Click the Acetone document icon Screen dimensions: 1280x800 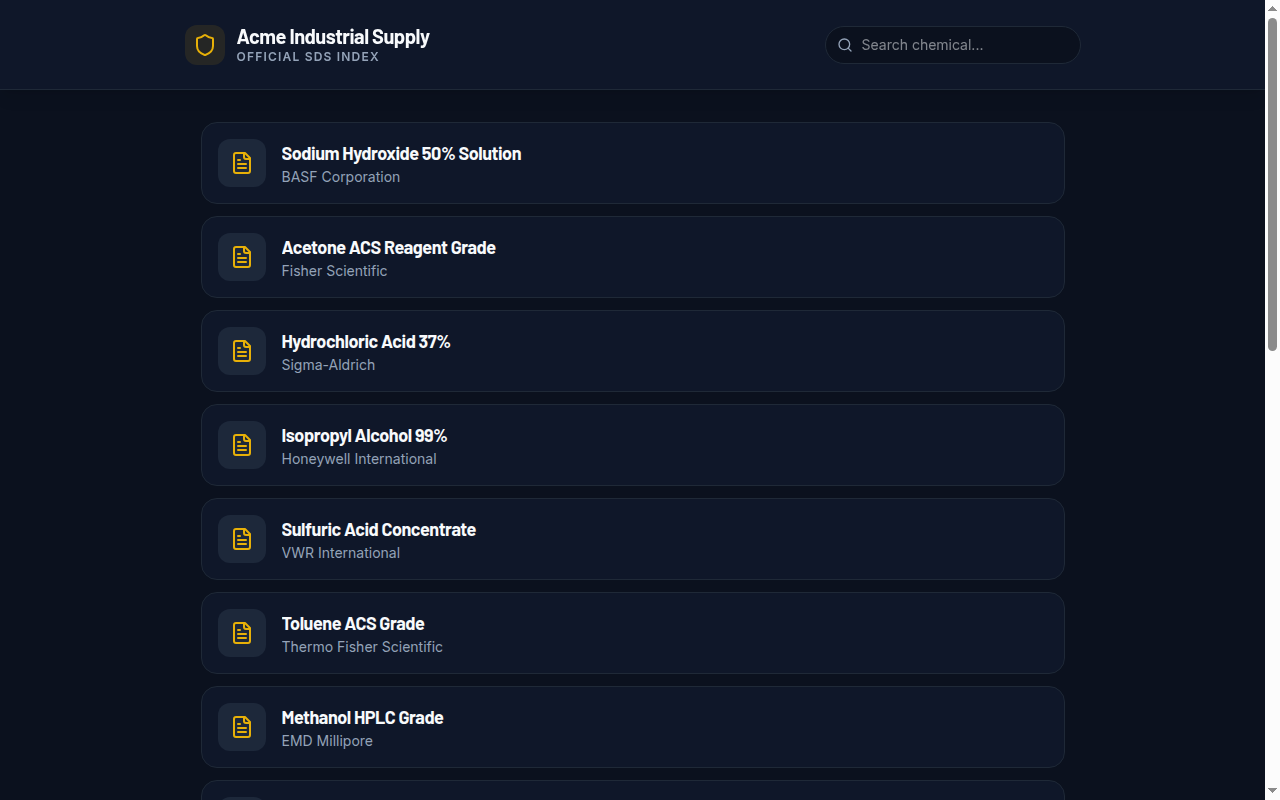(242, 257)
